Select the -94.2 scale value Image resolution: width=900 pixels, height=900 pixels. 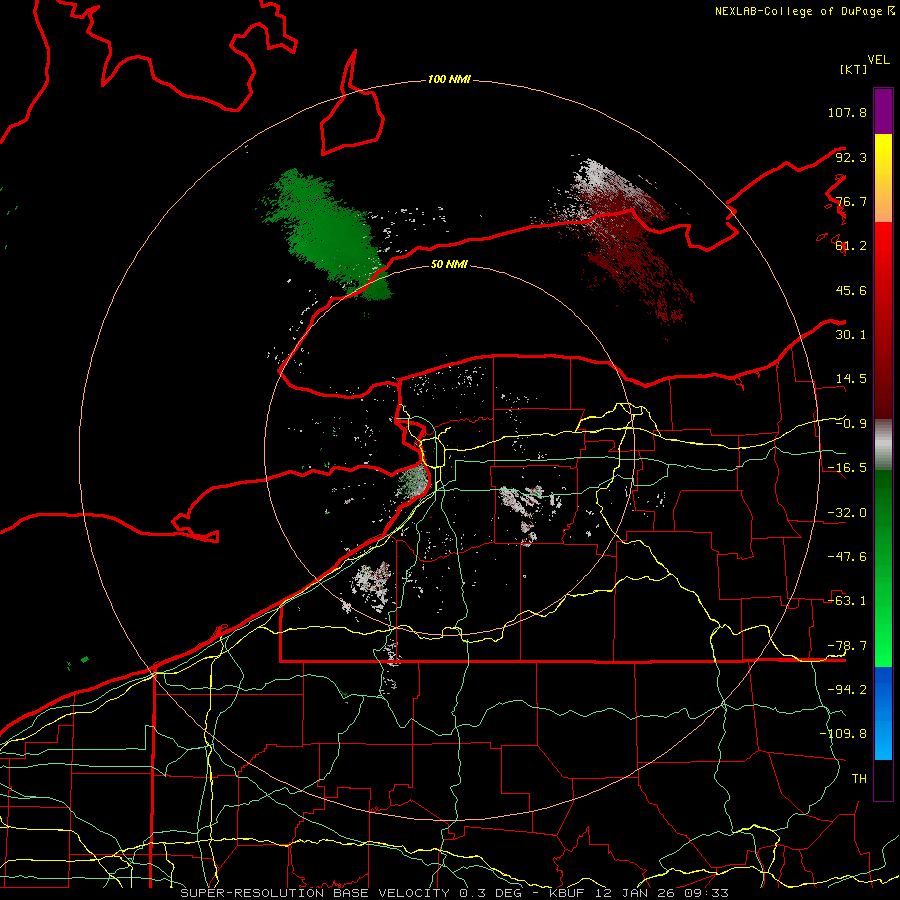tap(847, 689)
